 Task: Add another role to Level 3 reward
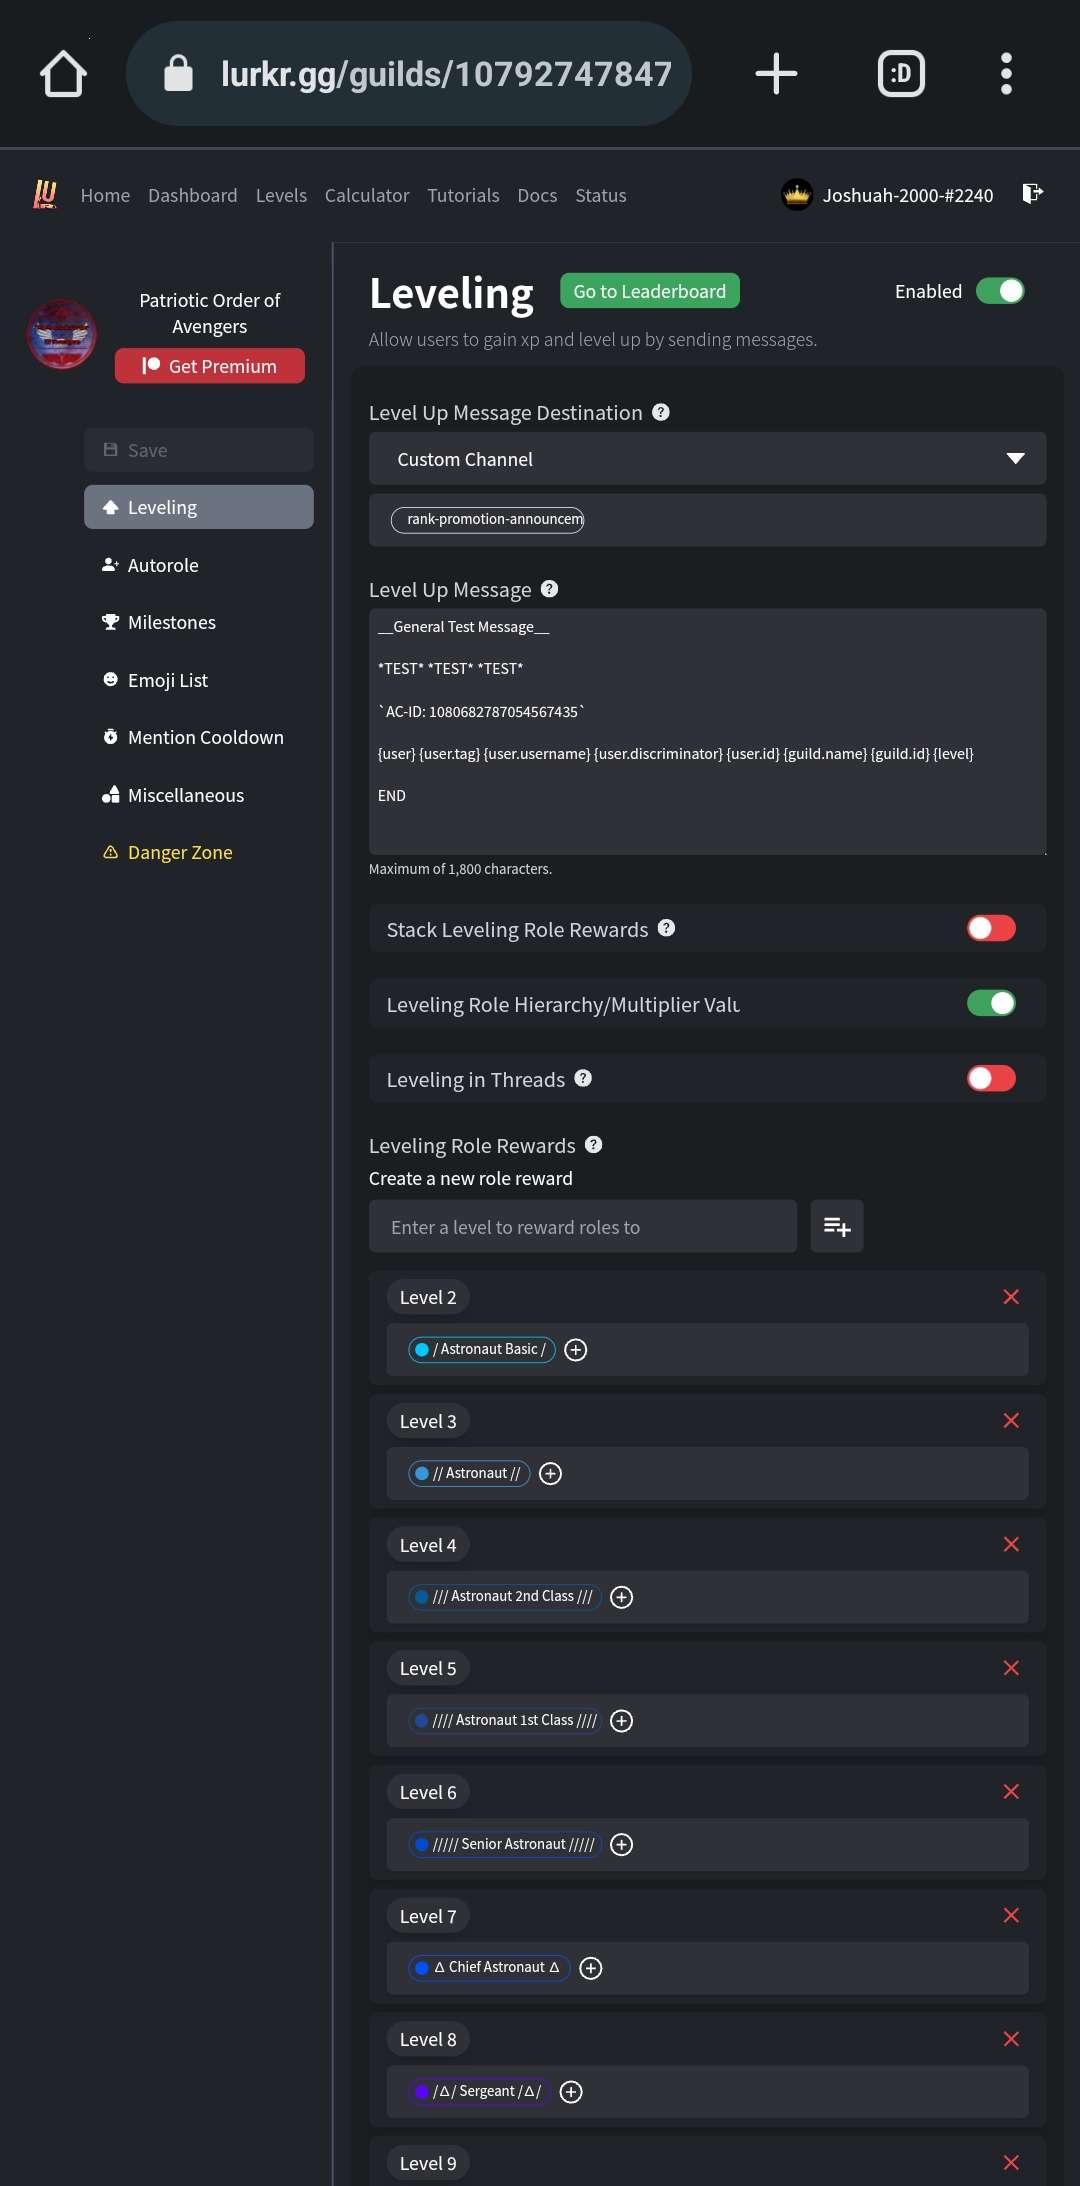550,1473
